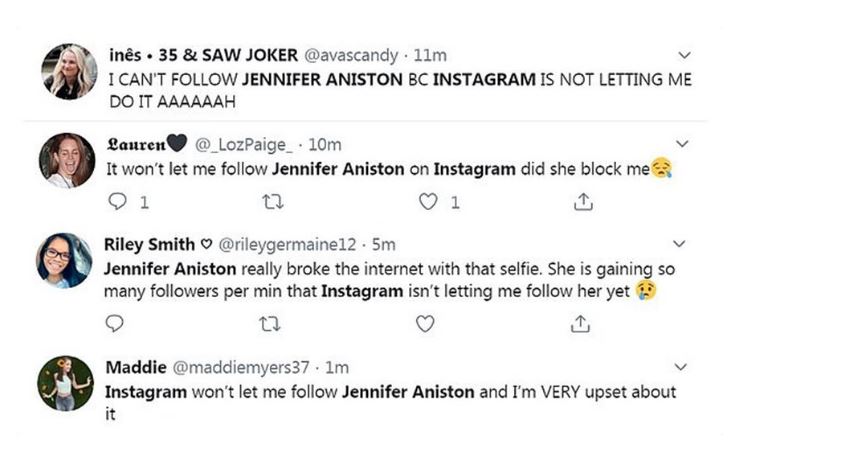Share Lauren's tweet
Screen dimensions: 868x461
tap(583, 202)
